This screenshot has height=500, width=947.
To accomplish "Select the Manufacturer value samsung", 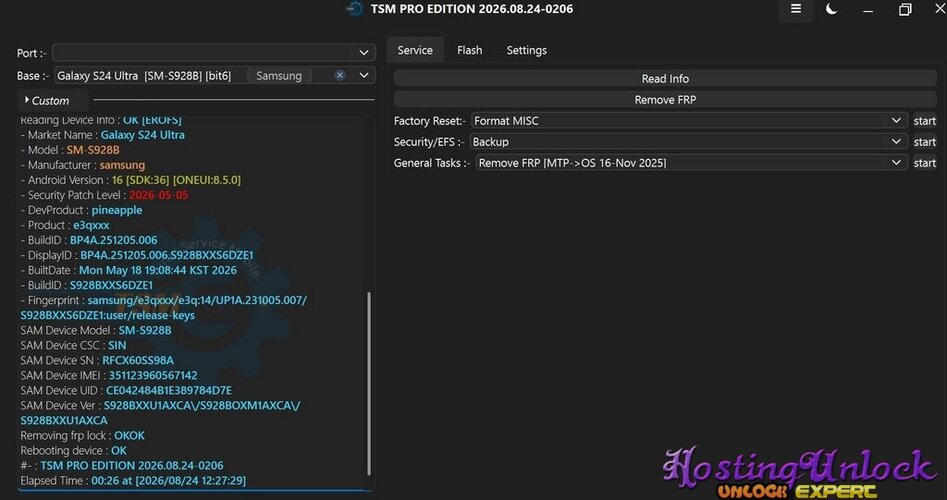I will [123, 165].
